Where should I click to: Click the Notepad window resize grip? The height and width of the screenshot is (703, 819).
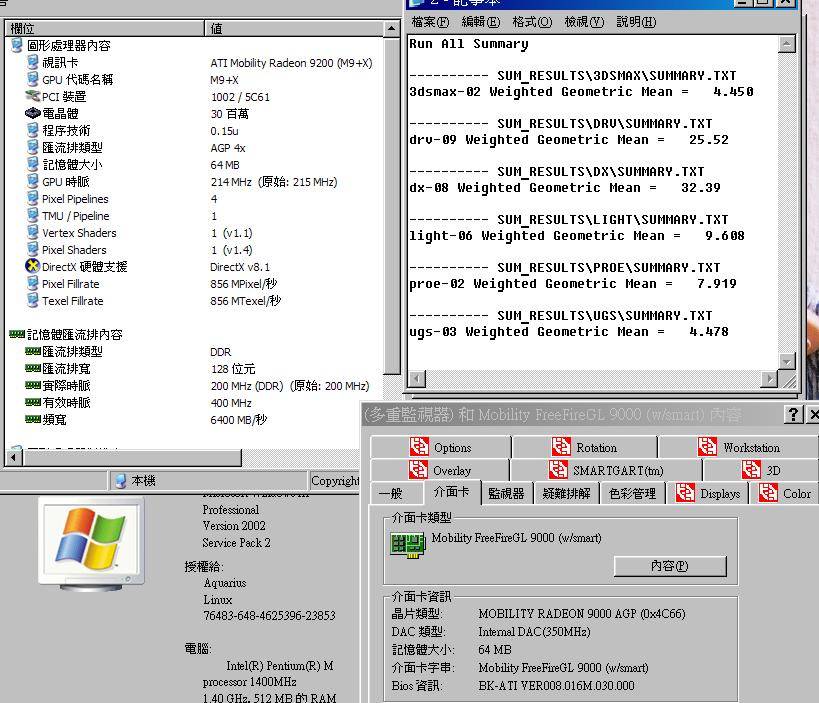(x=788, y=380)
